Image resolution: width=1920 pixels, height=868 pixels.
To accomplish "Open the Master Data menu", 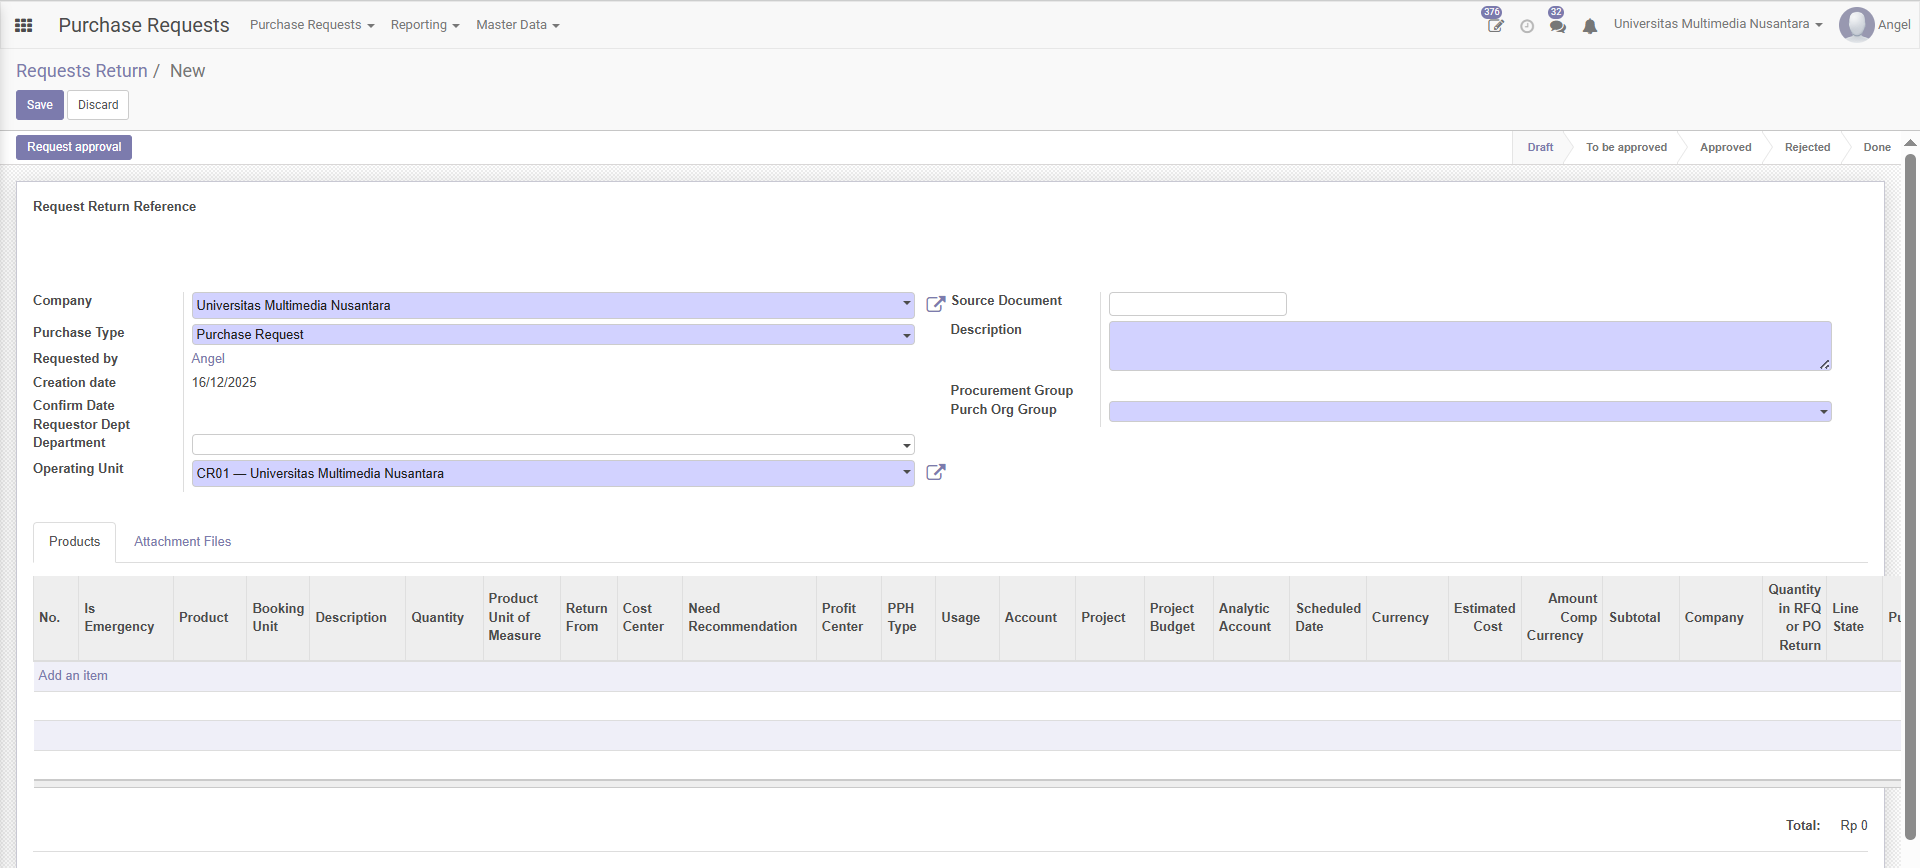I will pos(518,25).
